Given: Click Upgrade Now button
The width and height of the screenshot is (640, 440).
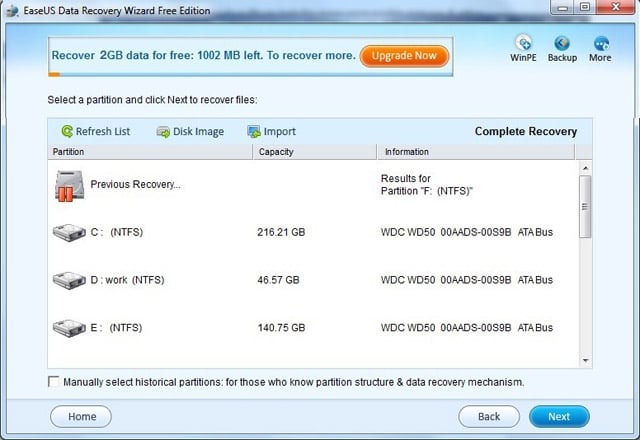Looking at the screenshot, I should point(404,56).
